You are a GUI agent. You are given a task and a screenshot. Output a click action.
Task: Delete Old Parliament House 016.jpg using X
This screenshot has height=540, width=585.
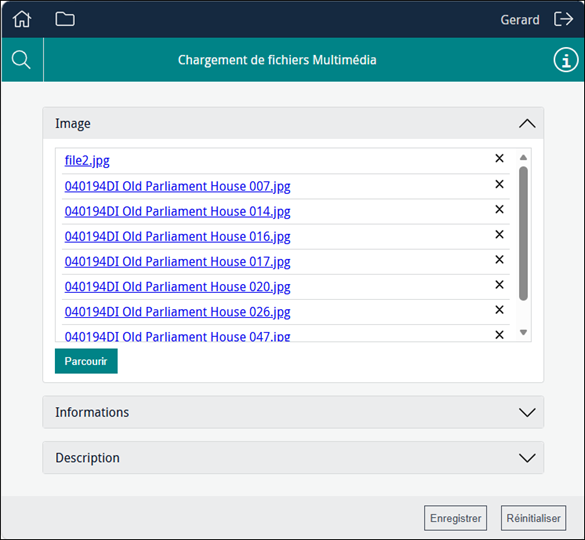pos(499,234)
